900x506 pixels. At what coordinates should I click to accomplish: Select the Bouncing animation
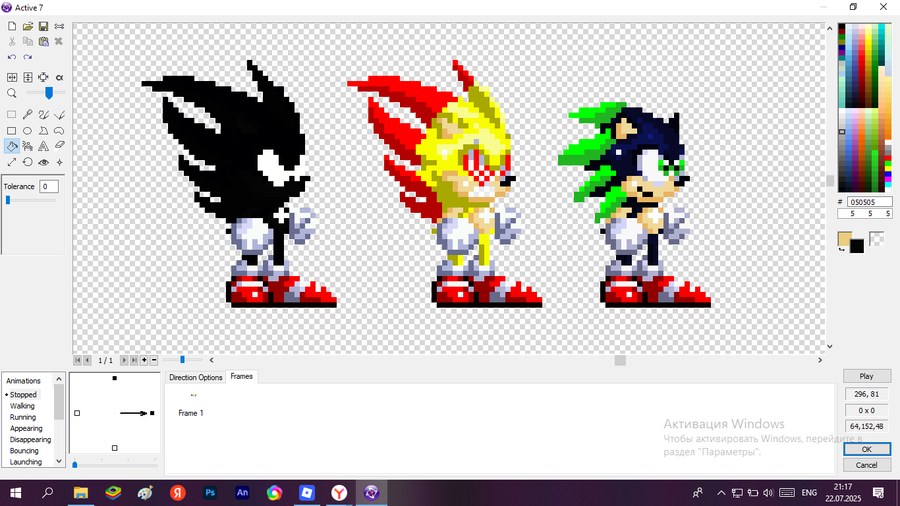24,451
